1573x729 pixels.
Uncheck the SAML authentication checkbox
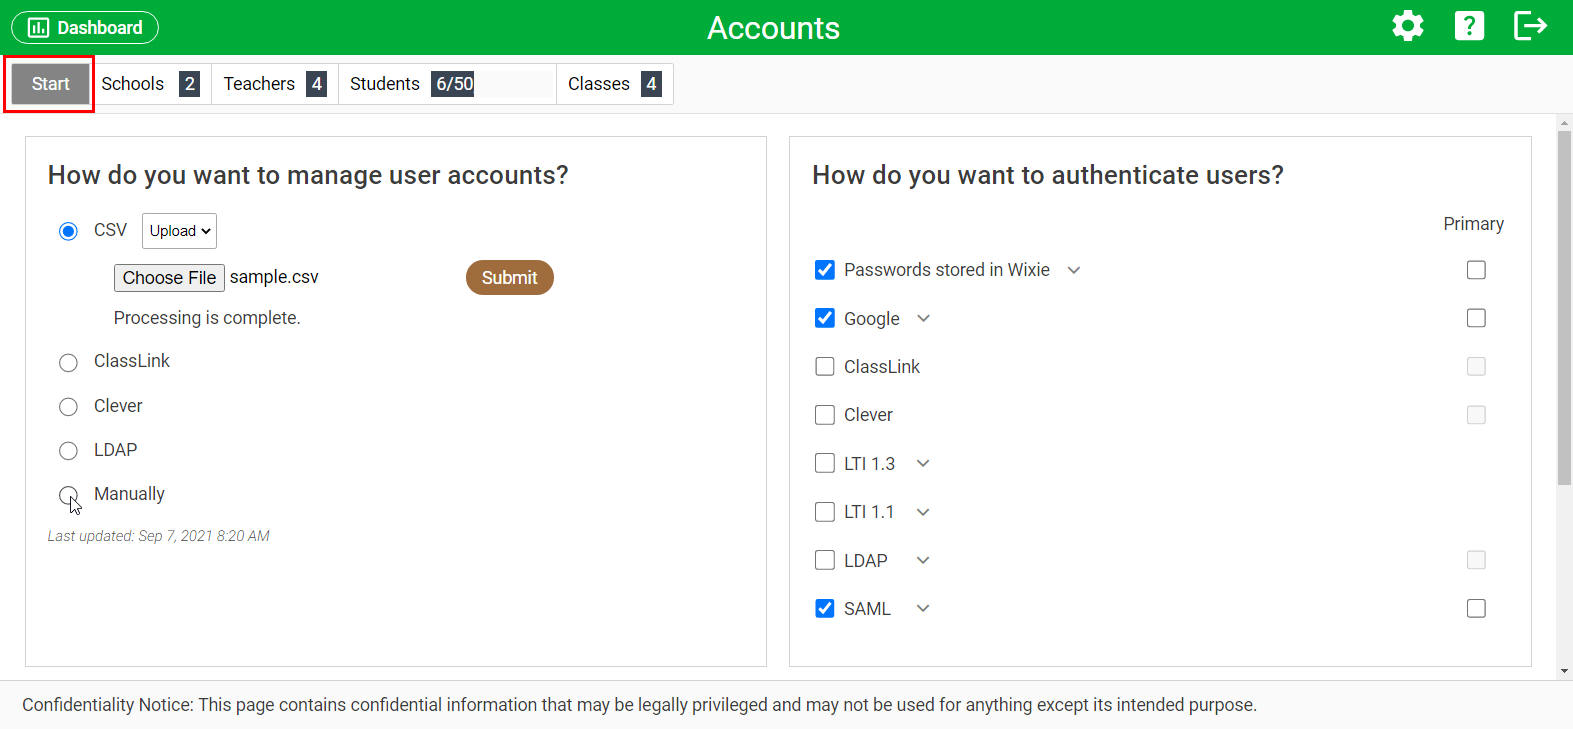[825, 608]
